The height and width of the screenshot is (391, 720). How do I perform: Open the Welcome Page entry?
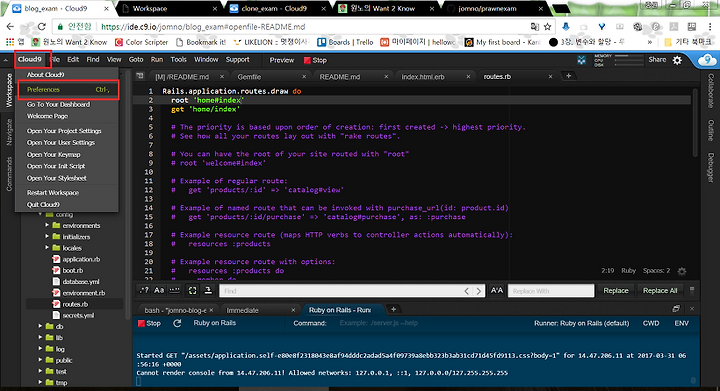click(47, 116)
